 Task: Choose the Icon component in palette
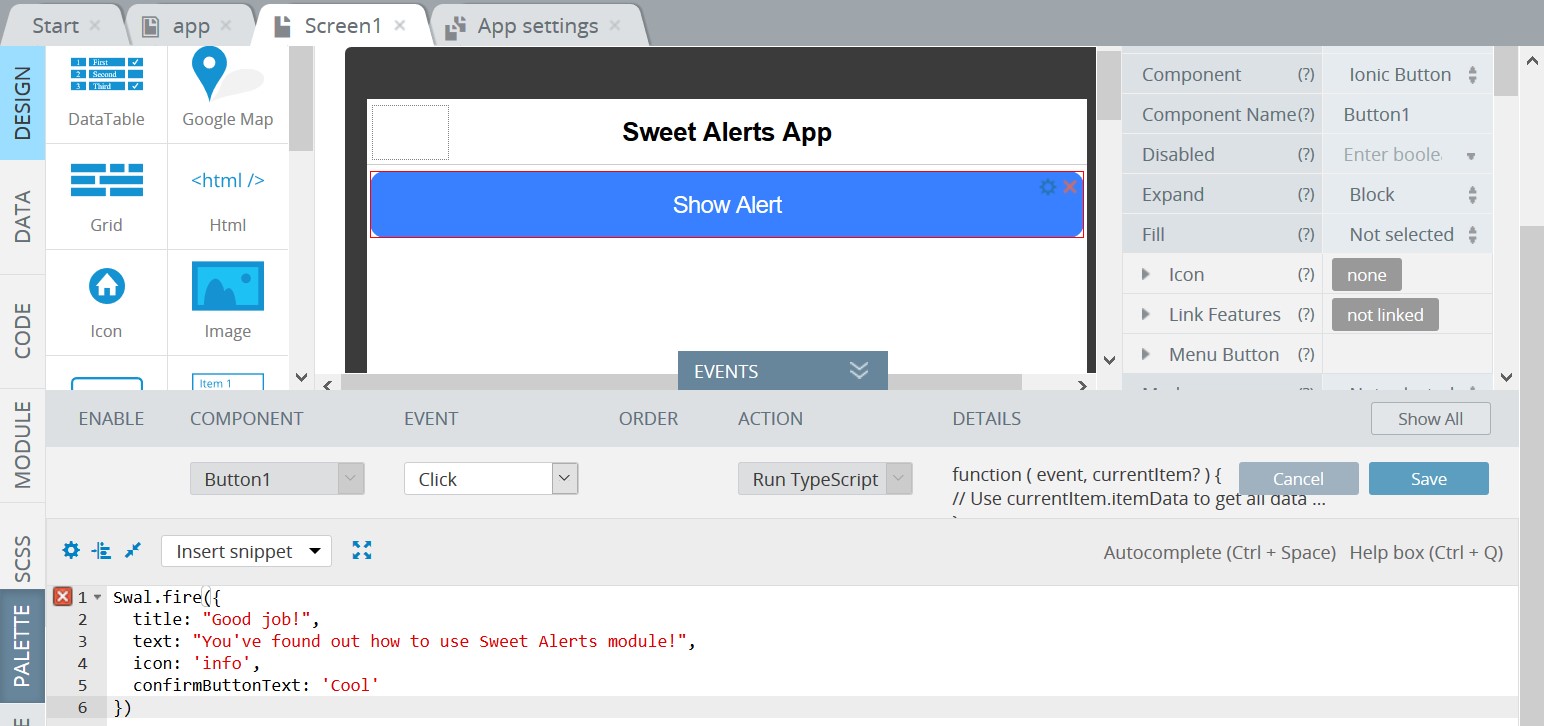106,303
